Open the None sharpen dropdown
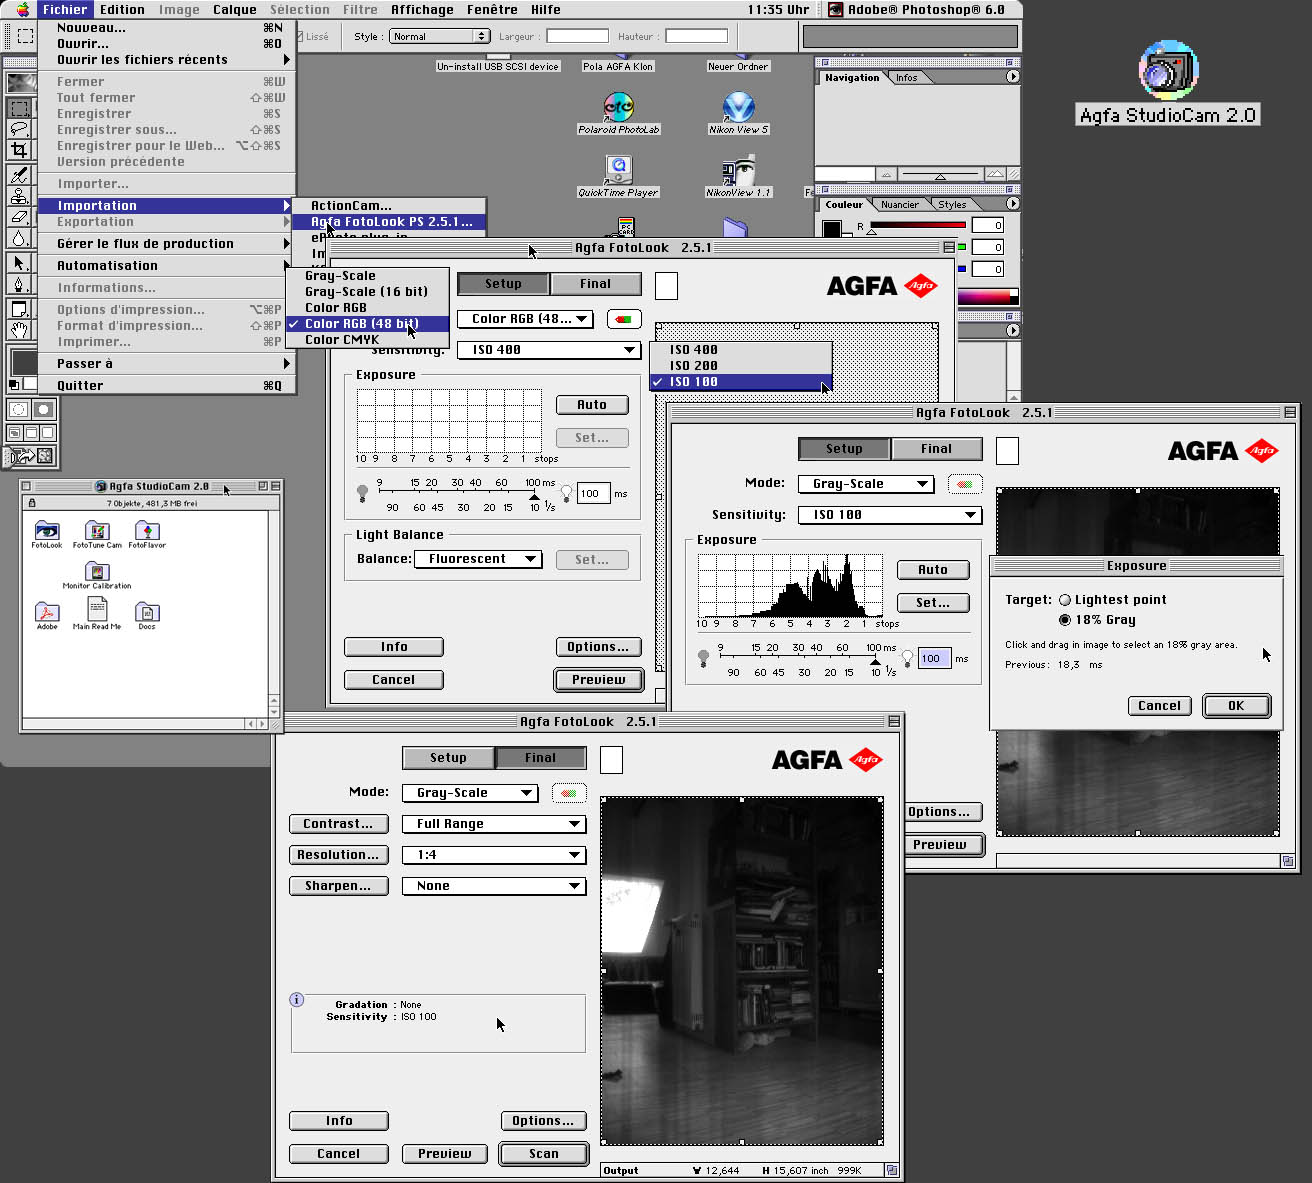 pyautogui.click(x=494, y=886)
